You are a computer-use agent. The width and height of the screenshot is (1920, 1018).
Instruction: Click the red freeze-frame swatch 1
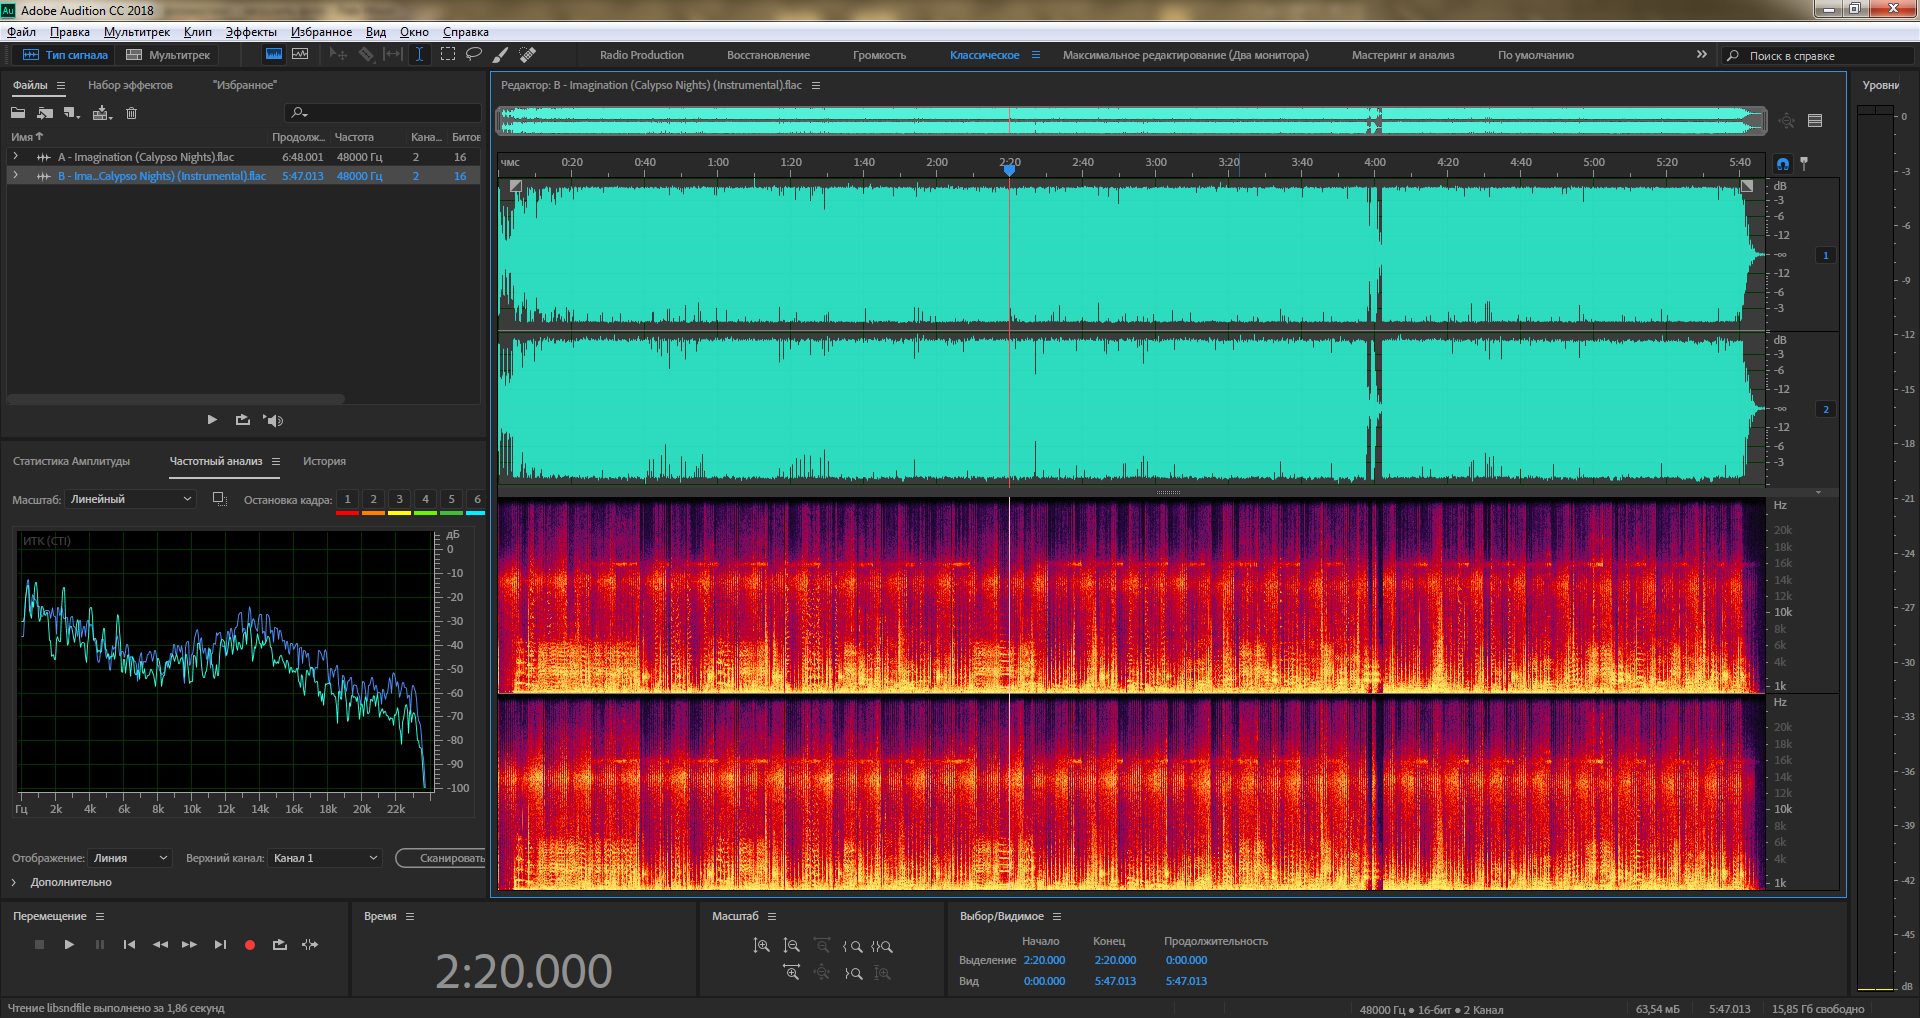(347, 500)
